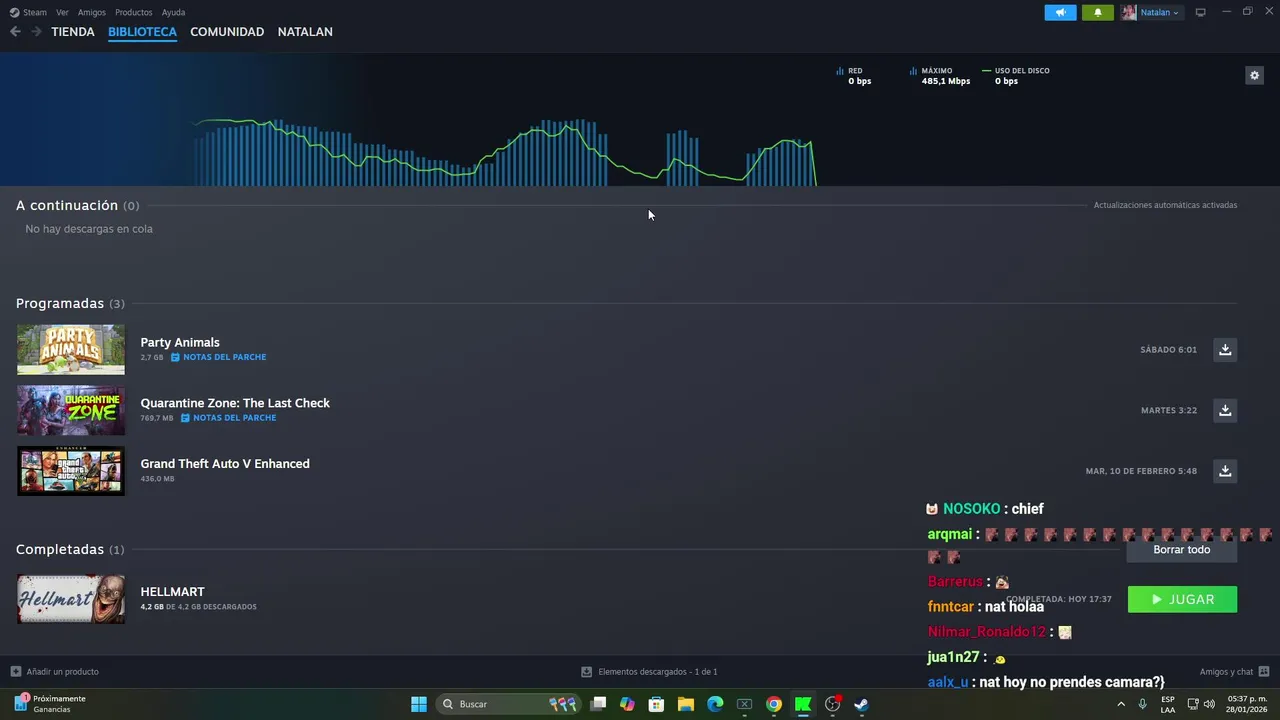Download Quarantine Zone update now

tap(1225, 410)
